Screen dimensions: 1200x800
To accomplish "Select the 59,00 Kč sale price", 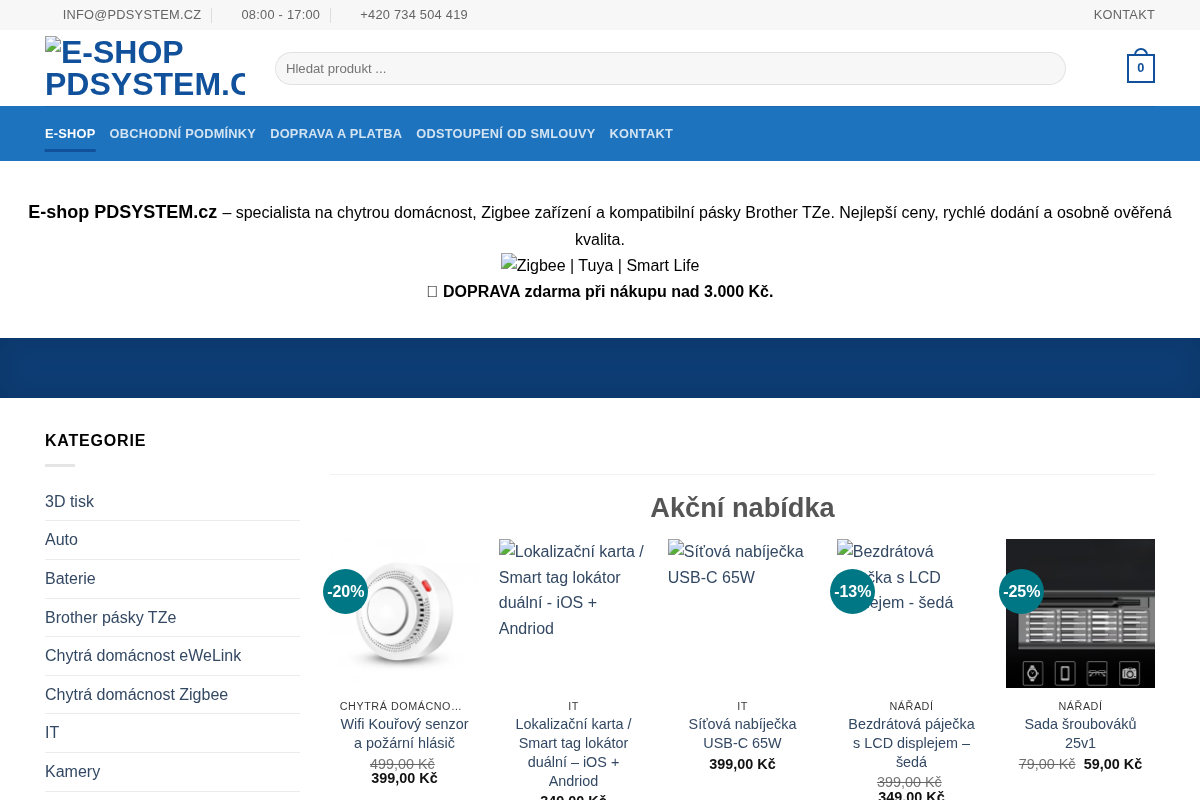I will pos(1112,764).
